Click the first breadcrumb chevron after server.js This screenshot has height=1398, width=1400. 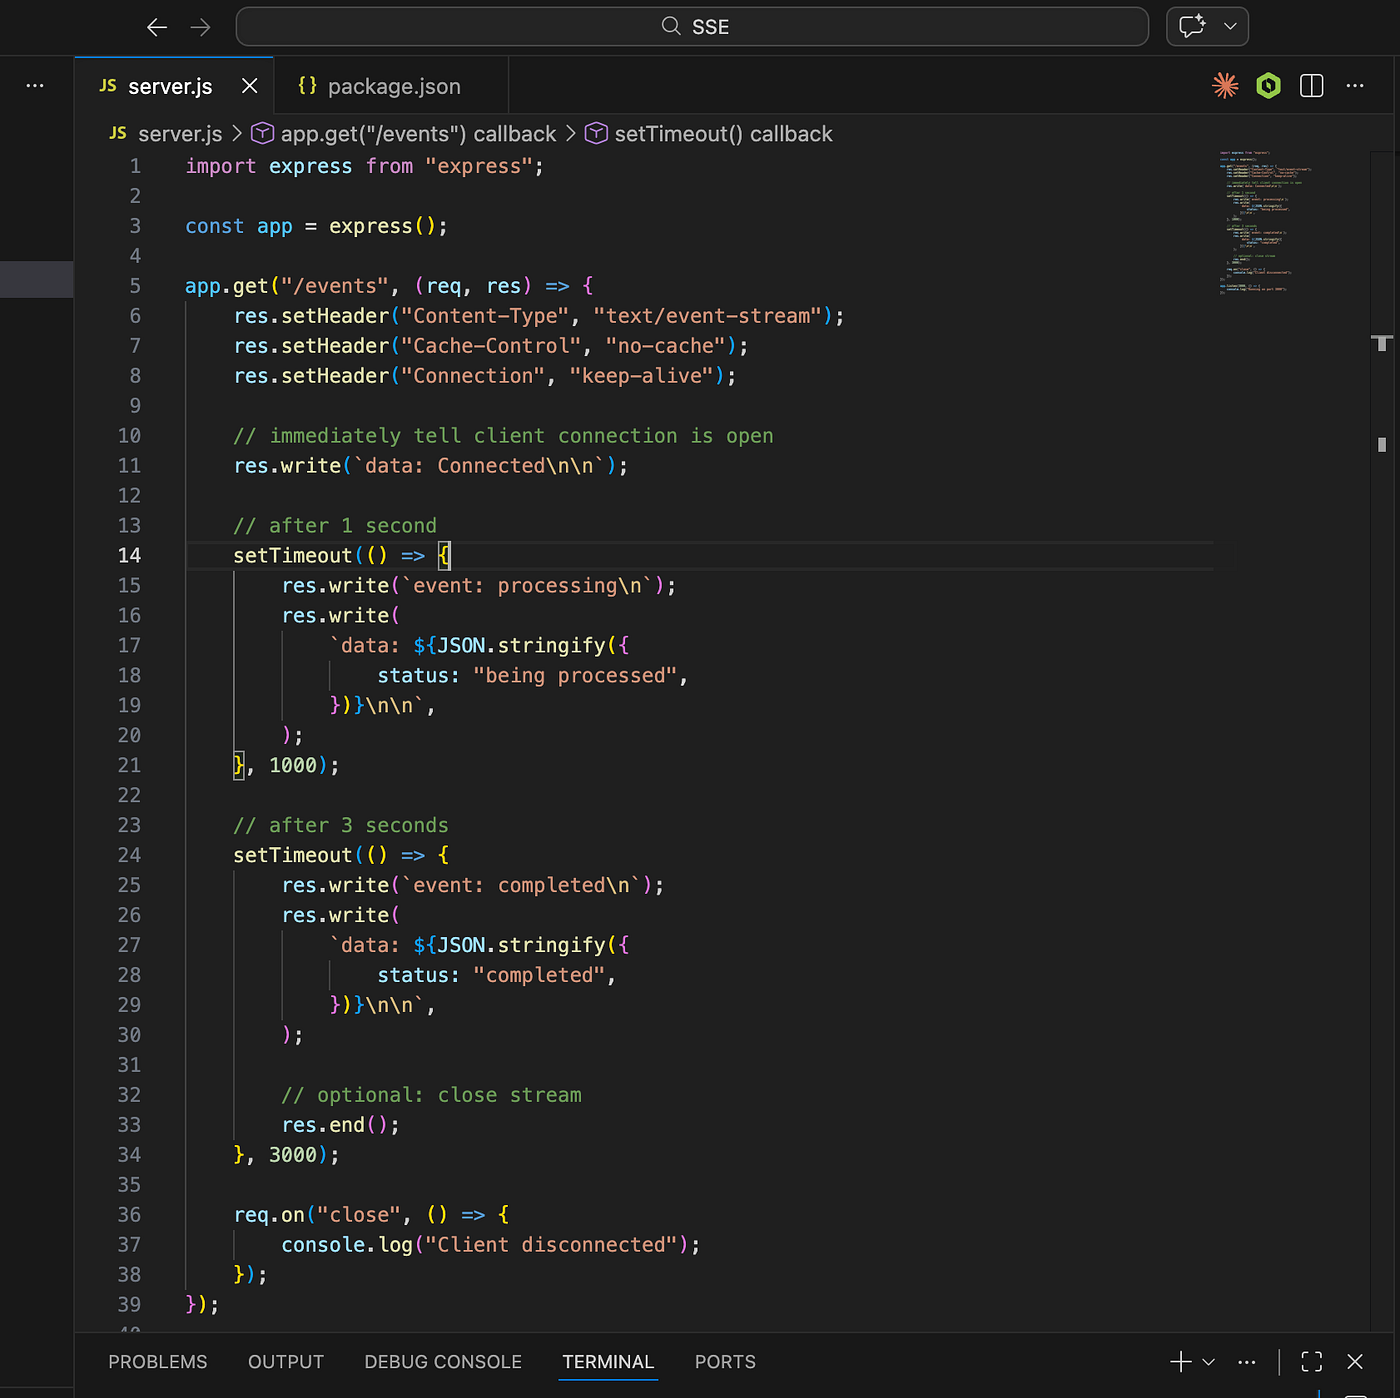click(237, 134)
